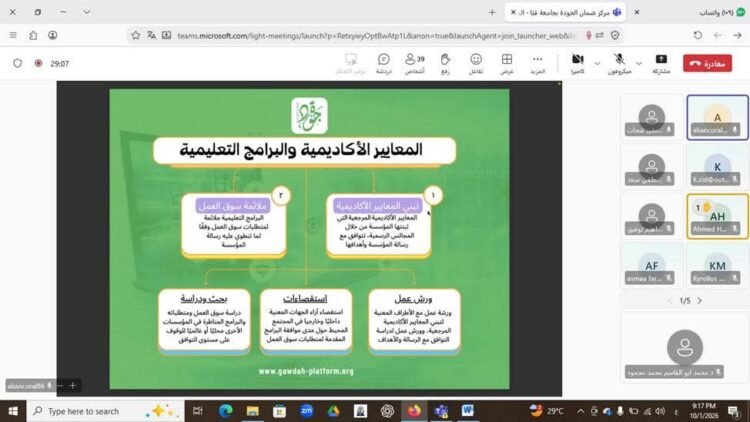Click the red recording indicator dot
Image resolution: width=750 pixels, height=422 pixels.
click(x=38, y=63)
